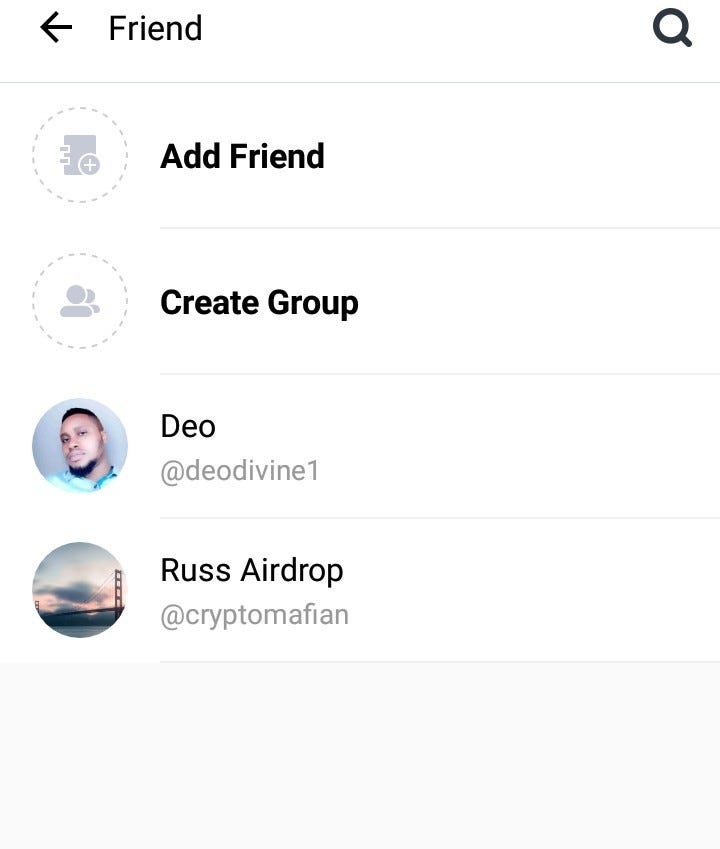720x849 pixels.
Task: Tap the Add Friend contact-plus icon
Action: pyautogui.click(x=80, y=155)
